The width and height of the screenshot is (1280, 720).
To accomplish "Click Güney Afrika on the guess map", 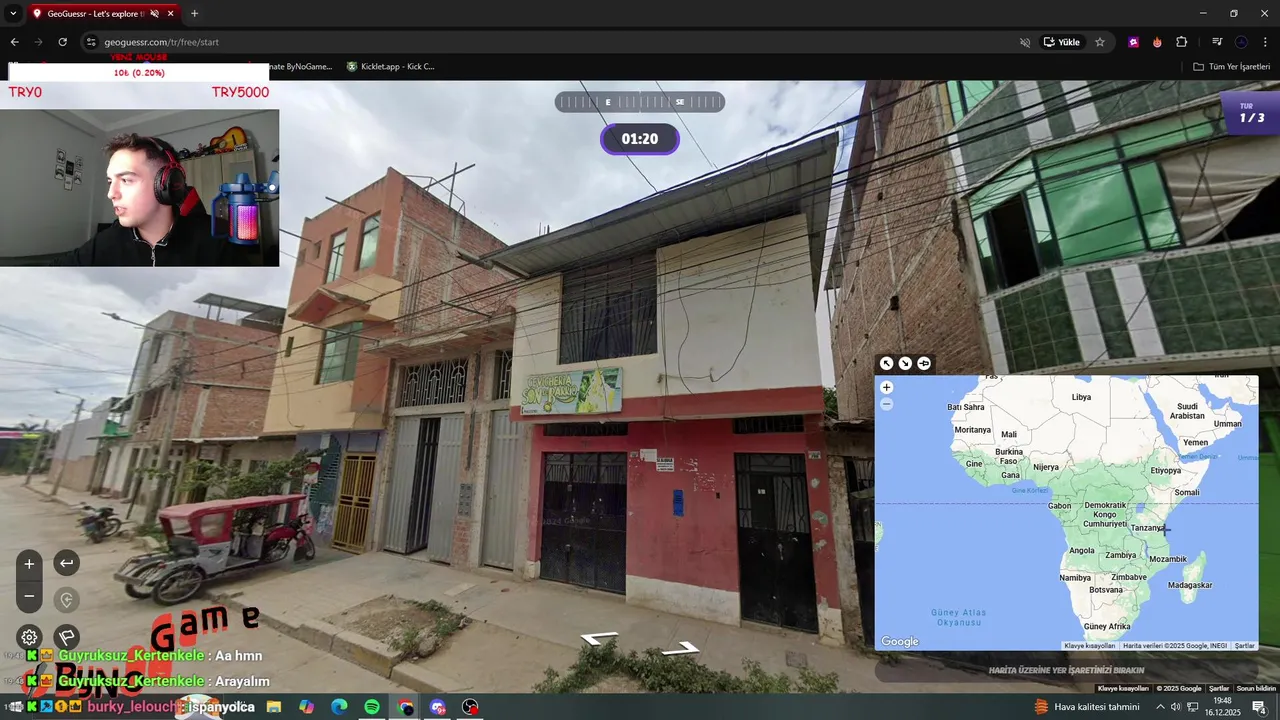I will point(1106,626).
